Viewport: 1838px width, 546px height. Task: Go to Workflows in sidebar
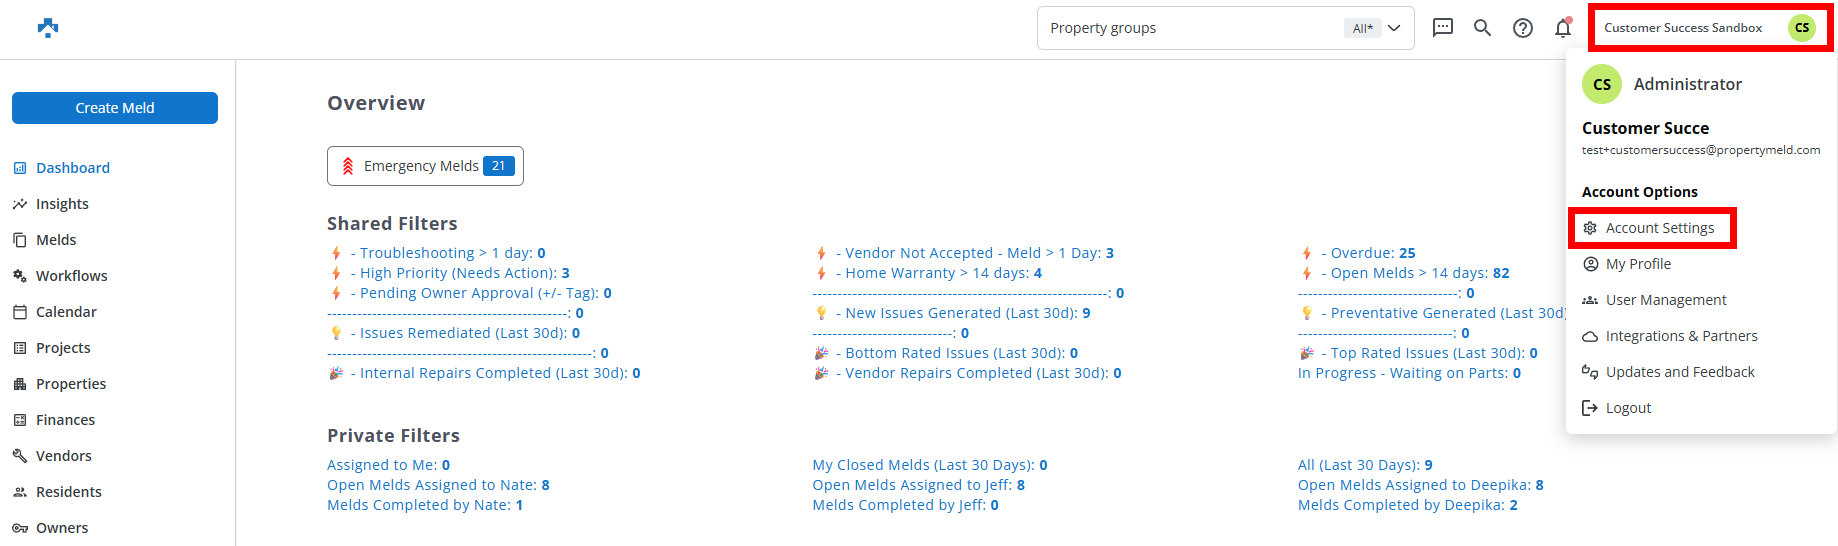tap(71, 276)
